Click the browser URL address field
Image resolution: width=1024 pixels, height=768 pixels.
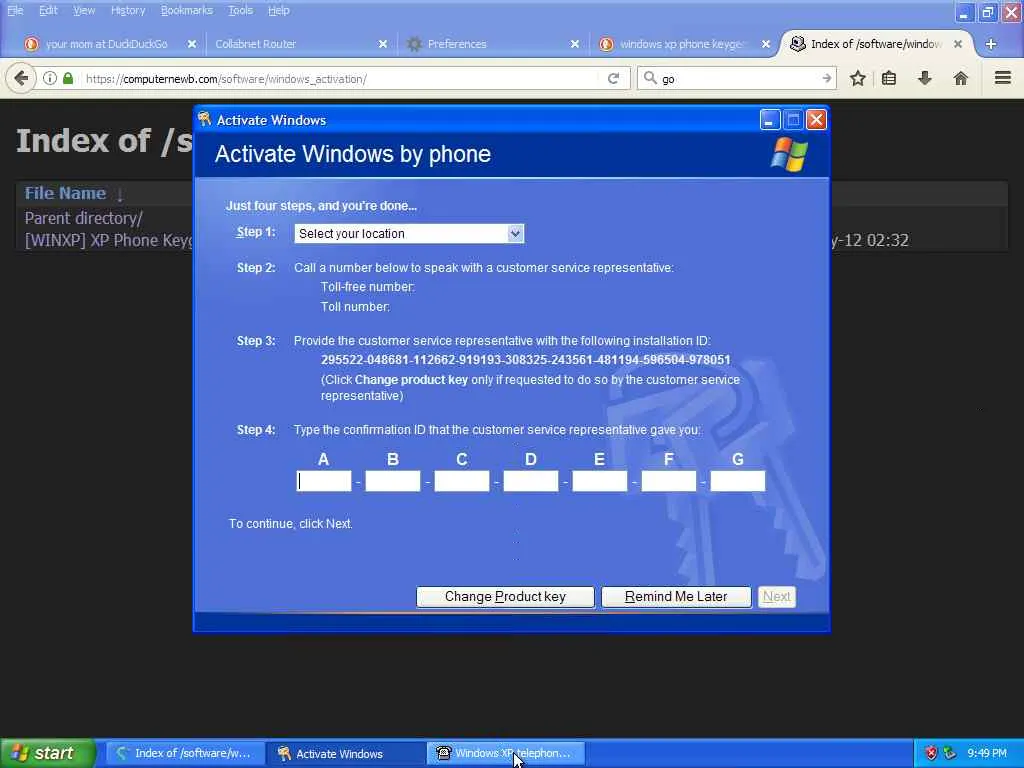[340, 79]
